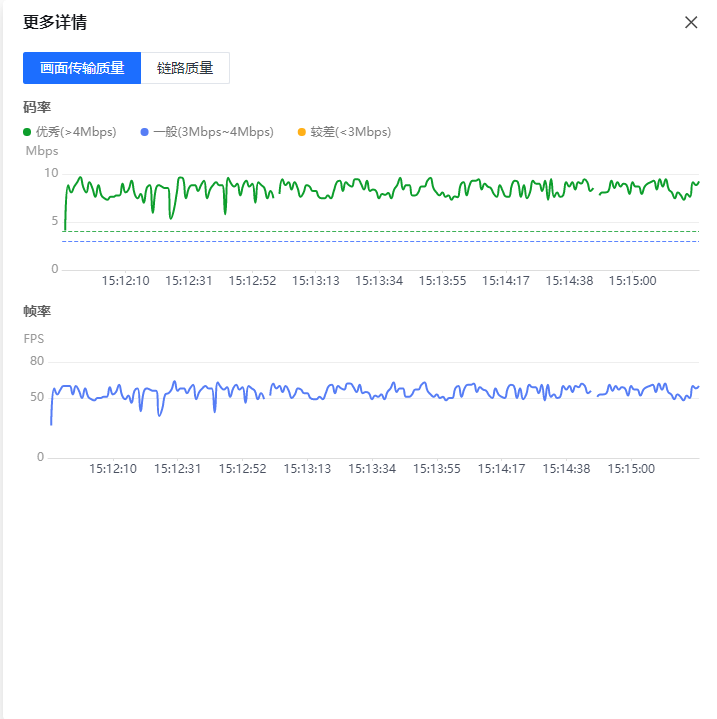Click the 15:13:13 tick on bitrate chart
The width and height of the screenshot is (717, 719).
tap(315, 281)
